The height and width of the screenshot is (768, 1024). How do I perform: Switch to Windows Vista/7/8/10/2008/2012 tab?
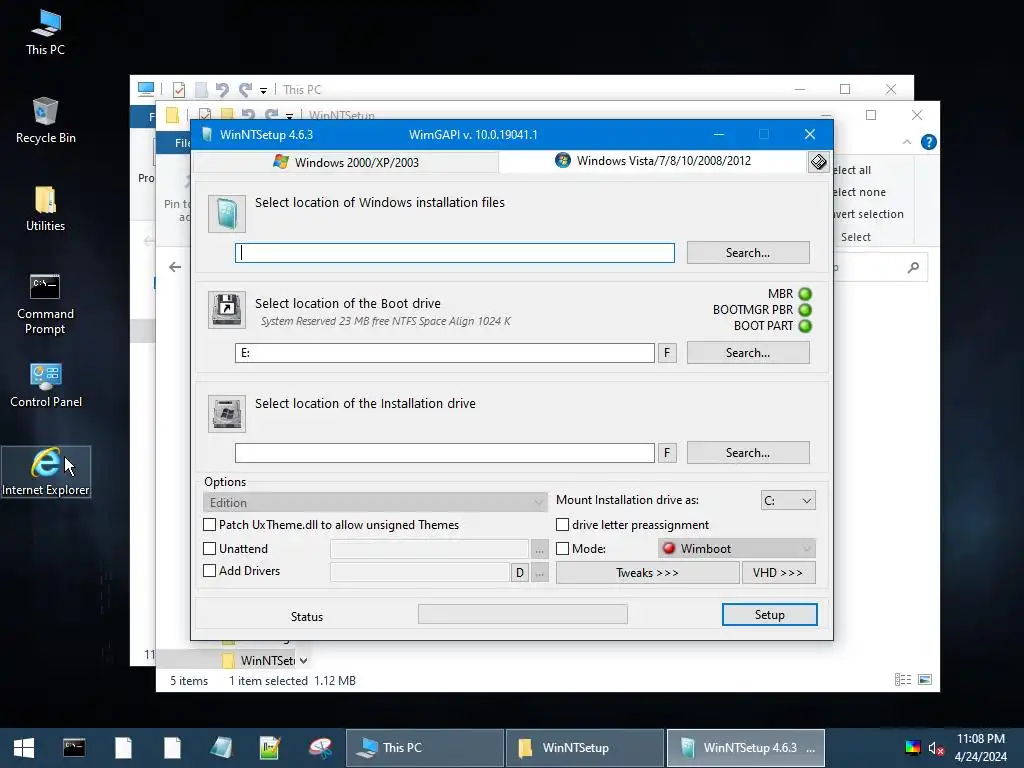[653, 161]
